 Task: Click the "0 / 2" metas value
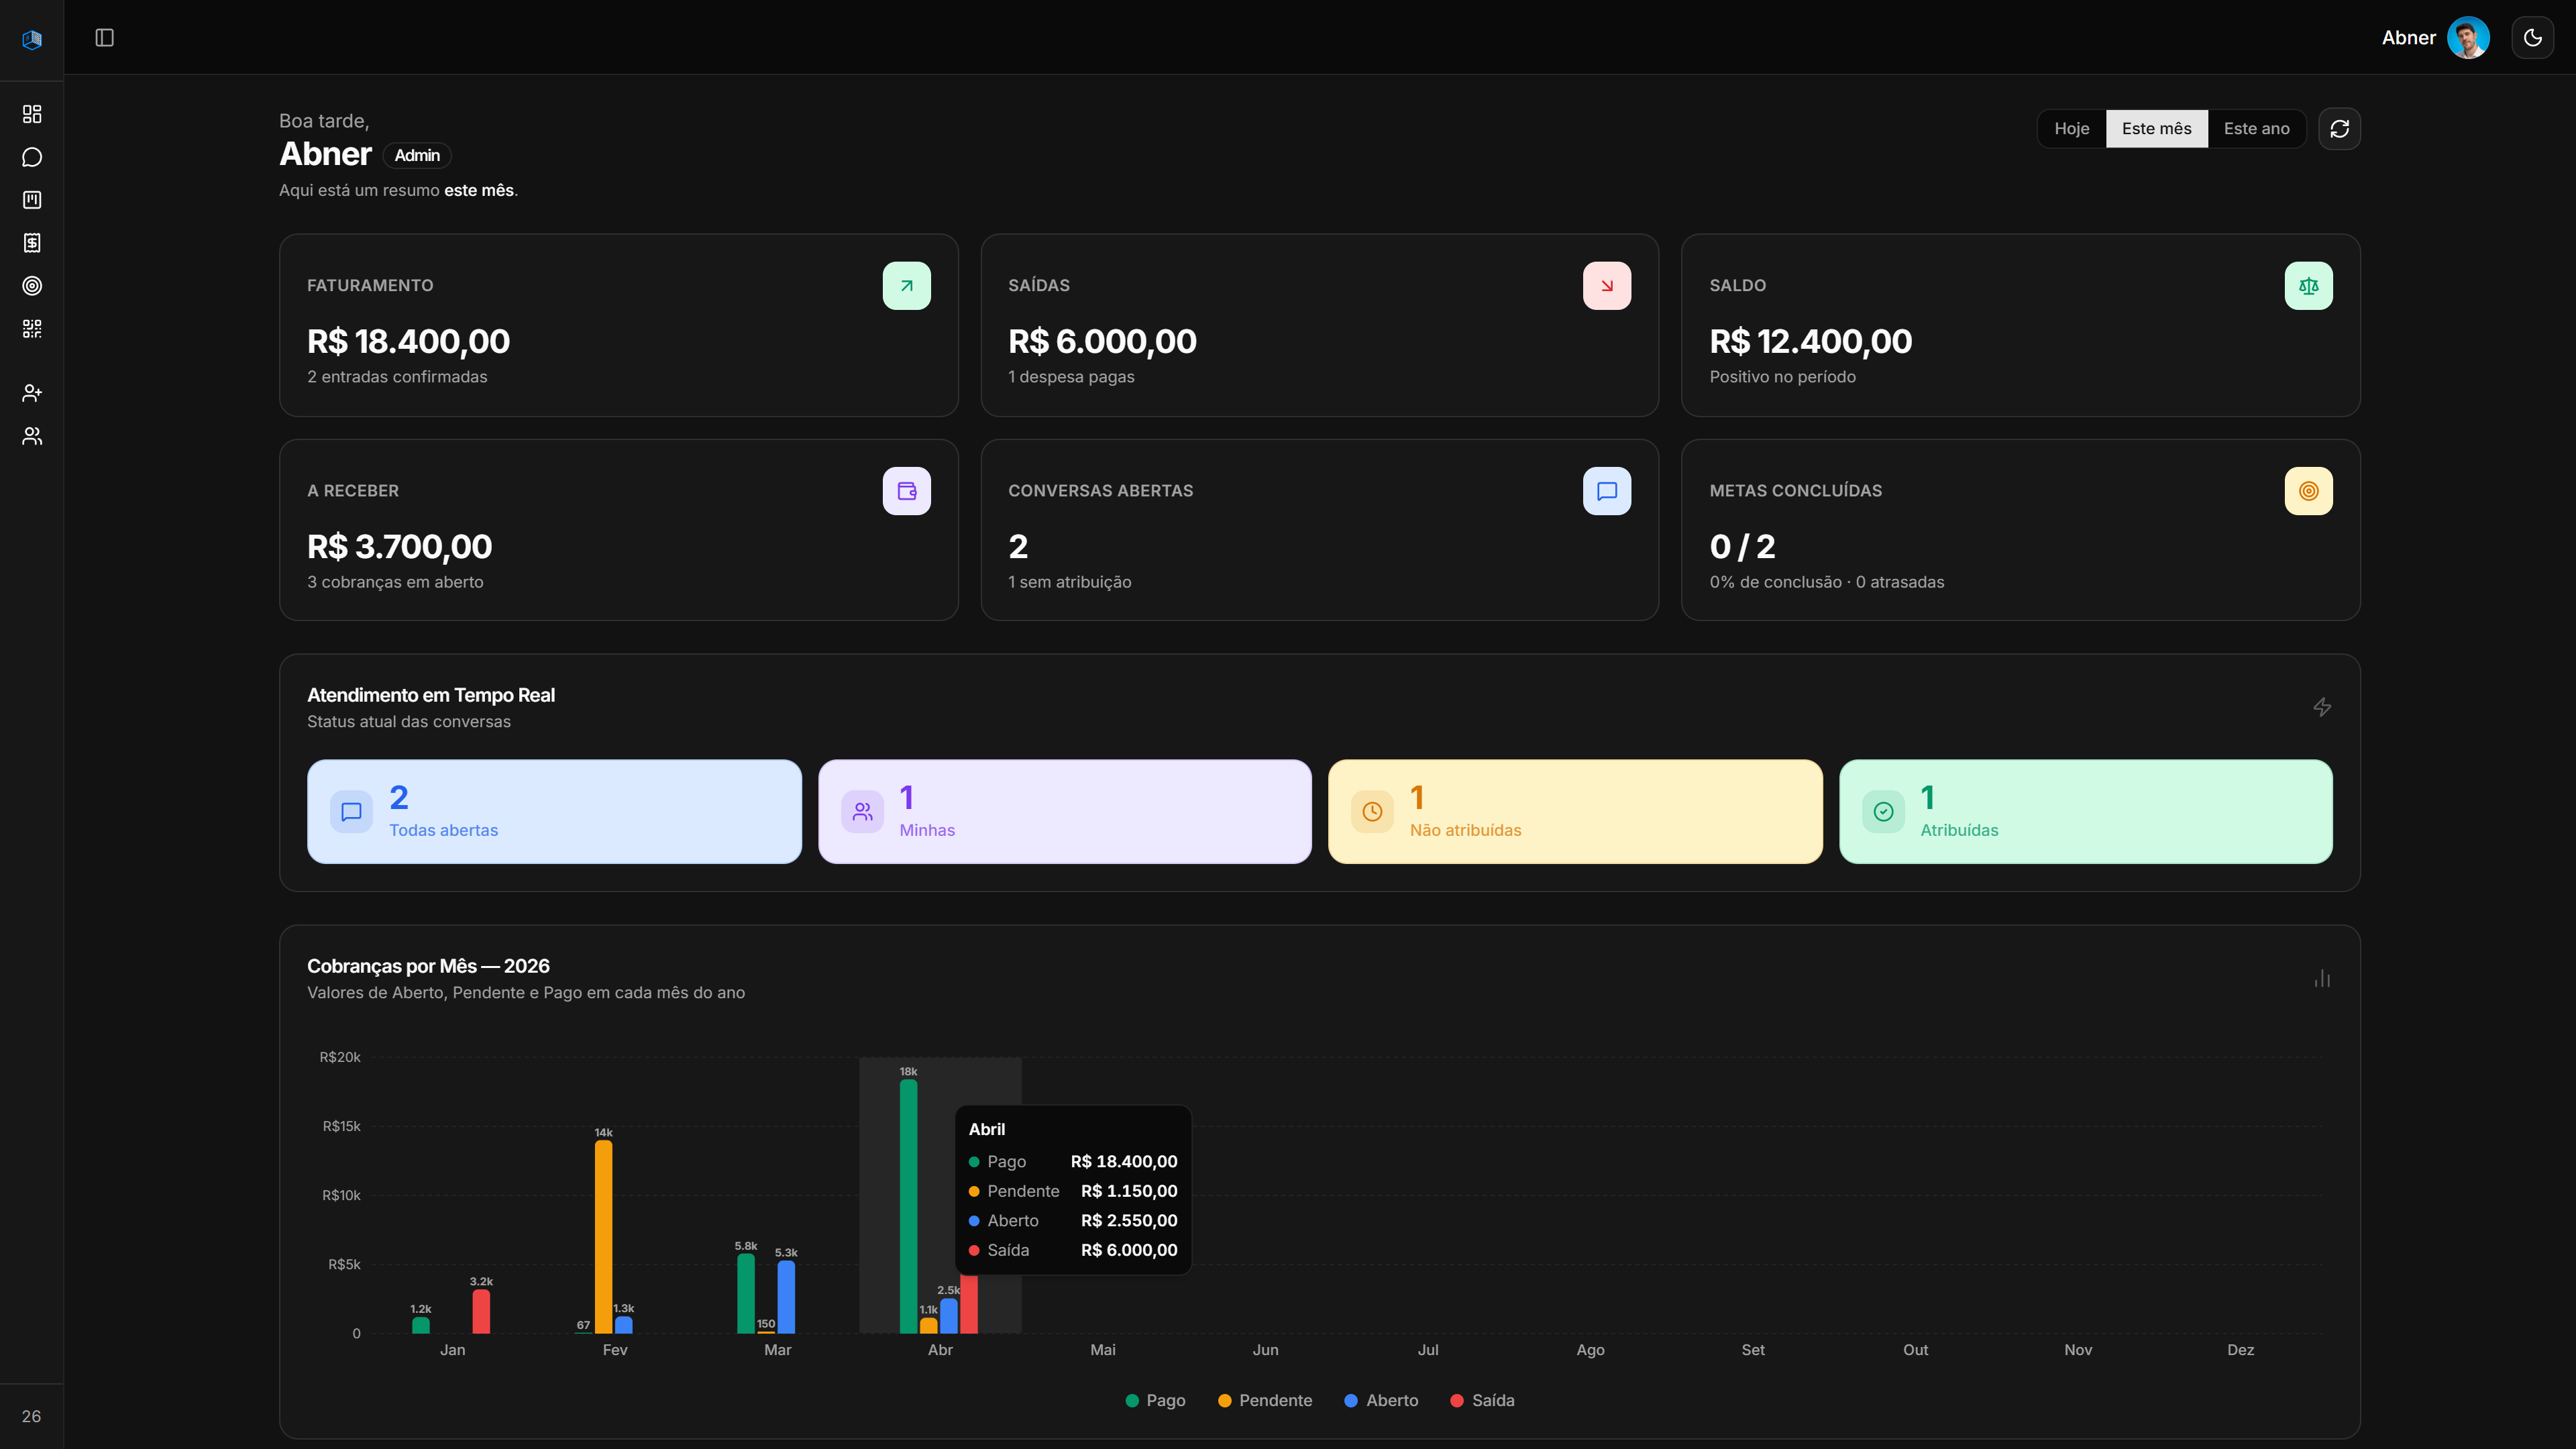click(x=1742, y=547)
